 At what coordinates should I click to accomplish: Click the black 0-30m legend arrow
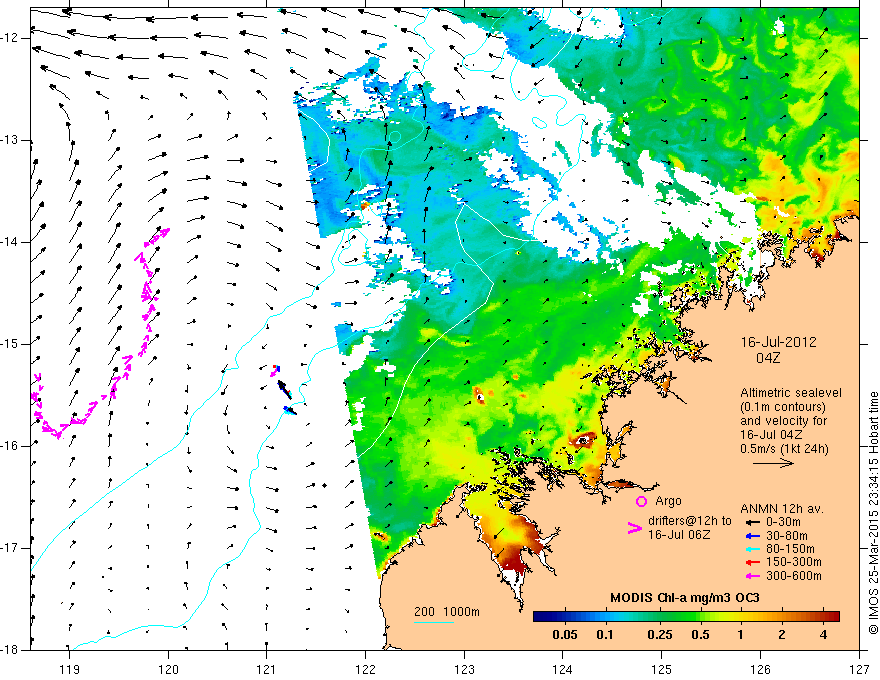pyautogui.click(x=752, y=522)
